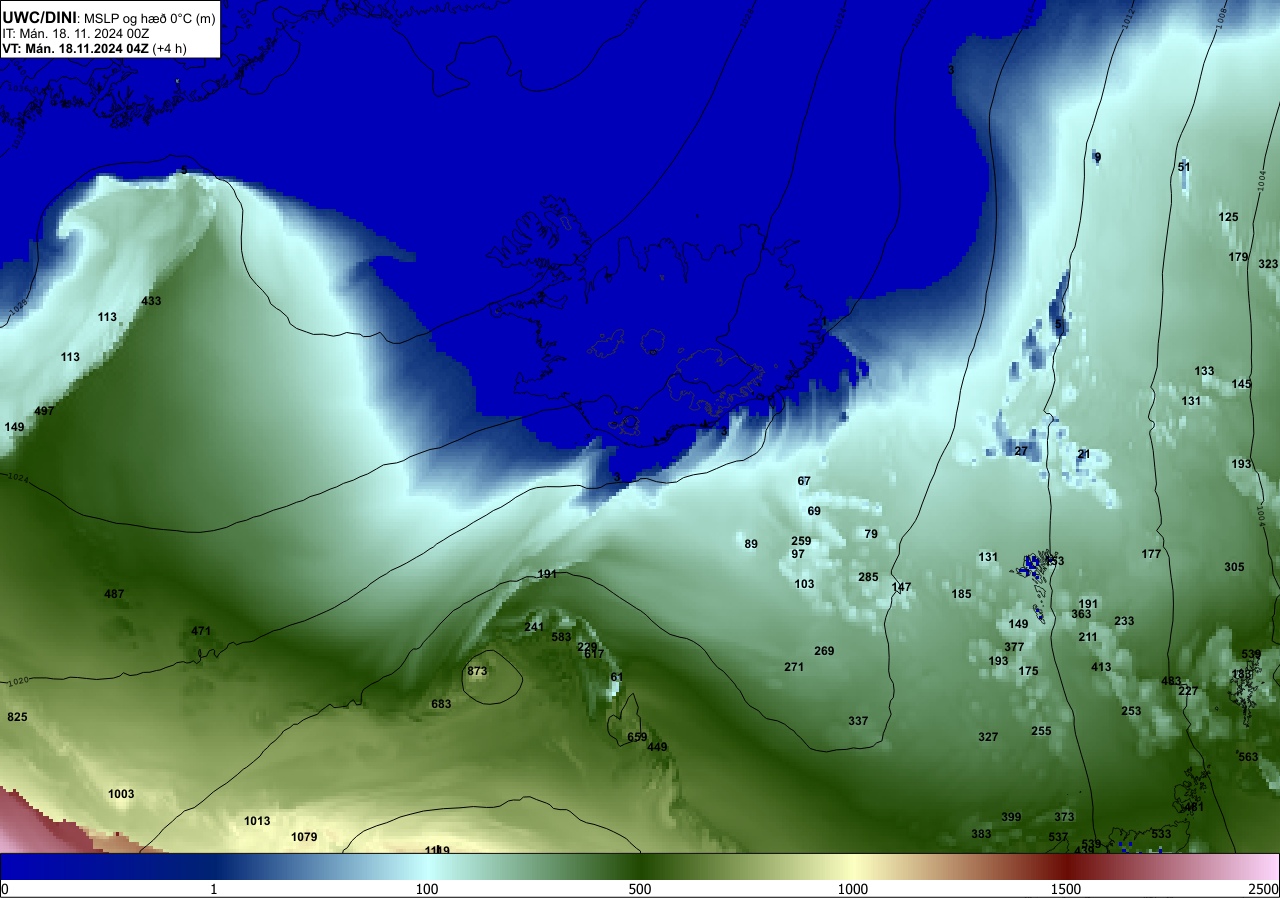Click the map value '873' inside the closed contour

pyautogui.click(x=477, y=671)
